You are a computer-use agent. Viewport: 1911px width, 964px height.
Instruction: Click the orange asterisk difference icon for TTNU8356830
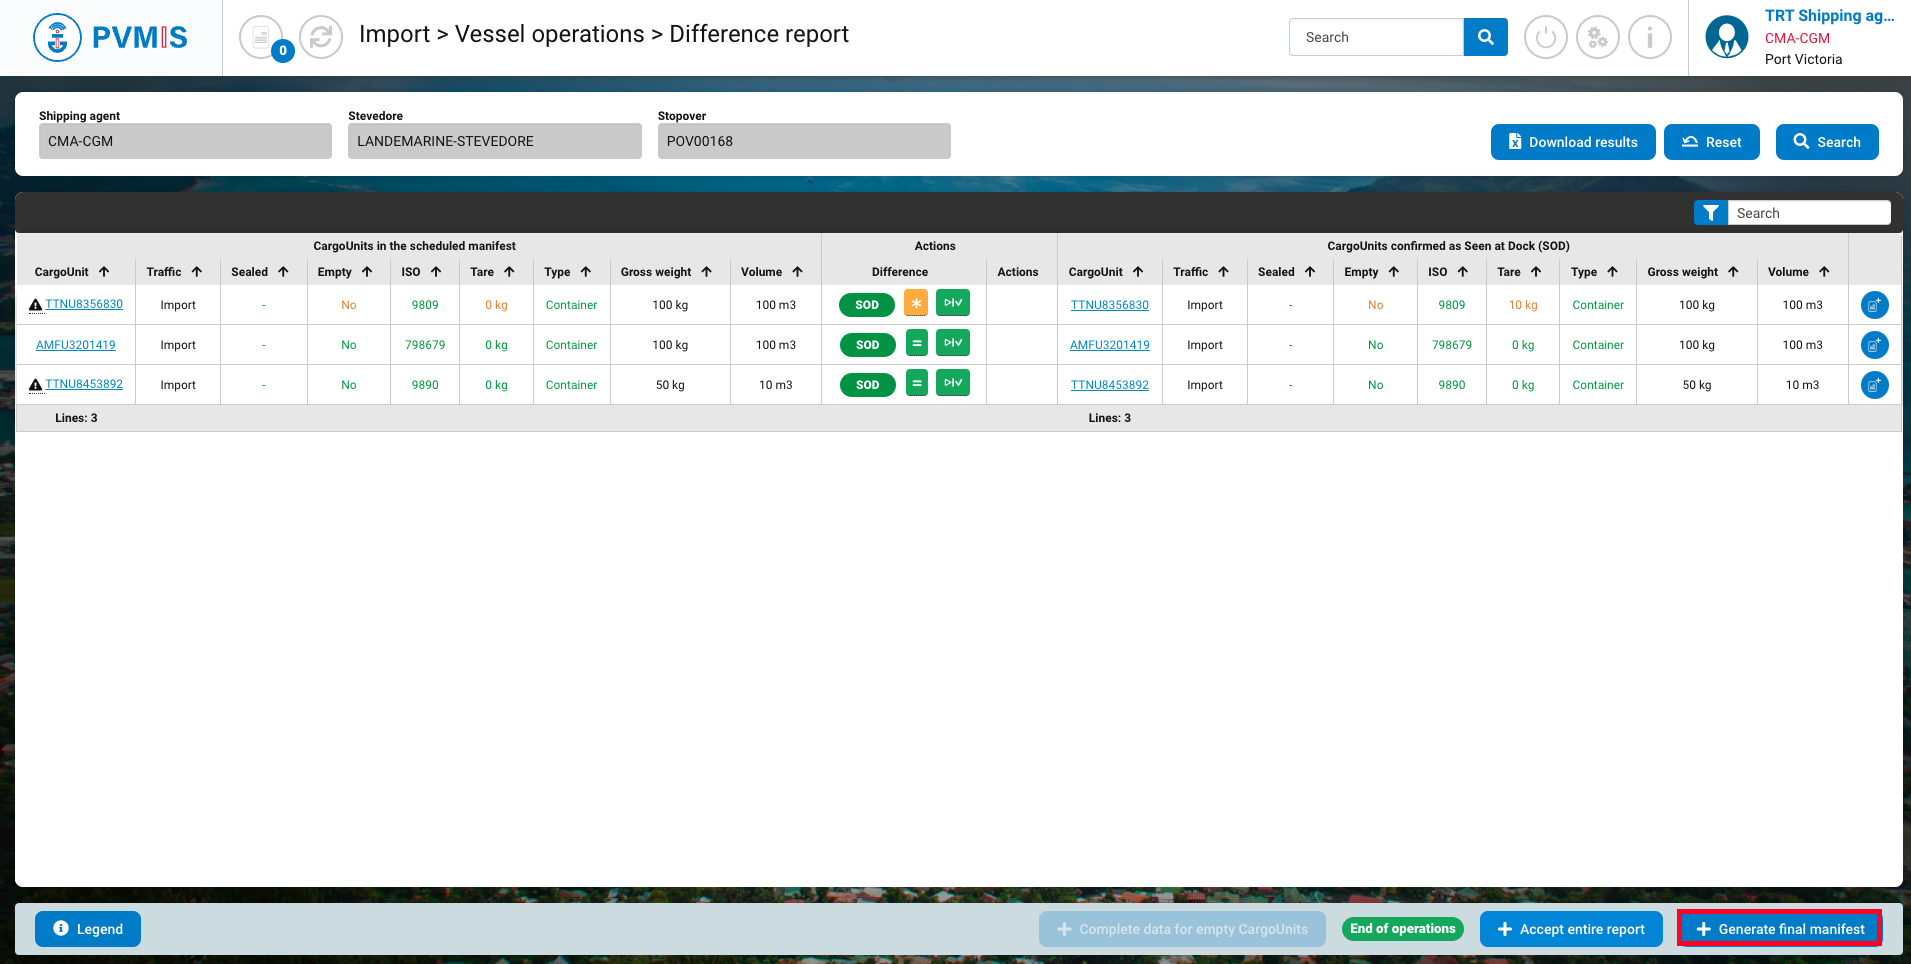[916, 303]
